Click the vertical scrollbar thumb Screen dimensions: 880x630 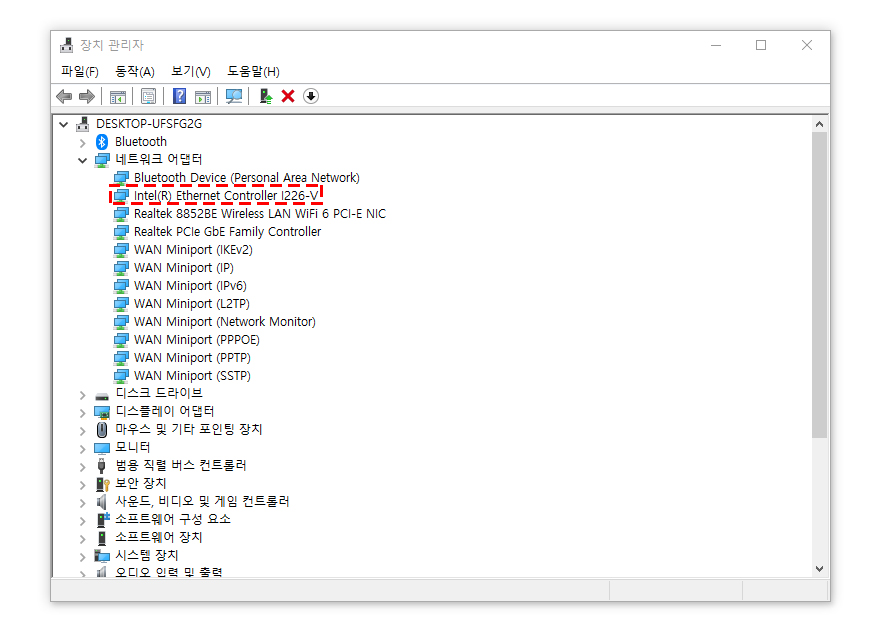coord(819,285)
